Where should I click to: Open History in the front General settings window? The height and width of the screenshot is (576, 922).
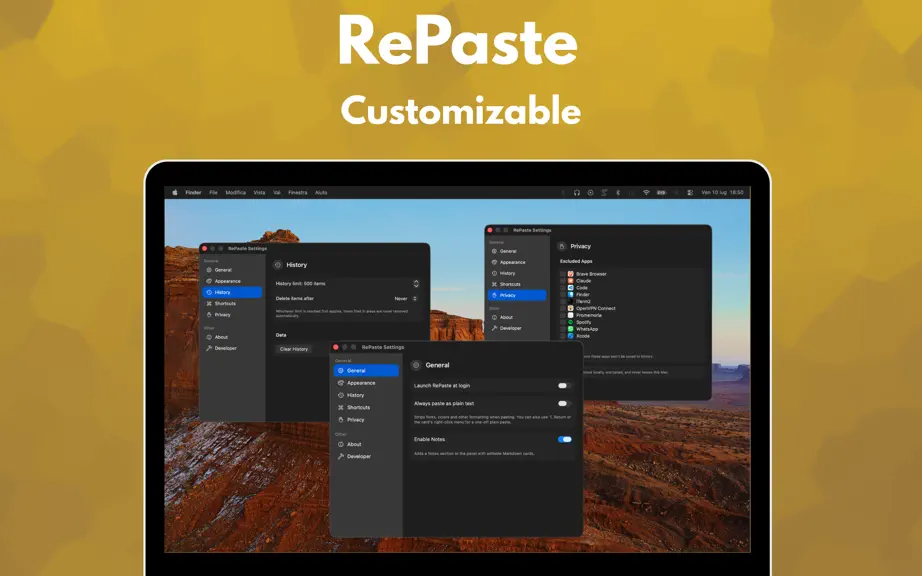(366, 395)
